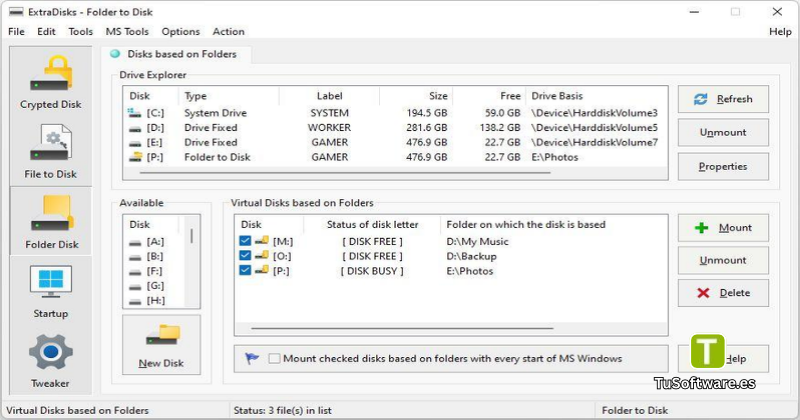This screenshot has width=800, height=420.
Task: Uncheck the O: virtual disk checkbox
Action: pos(245,256)
